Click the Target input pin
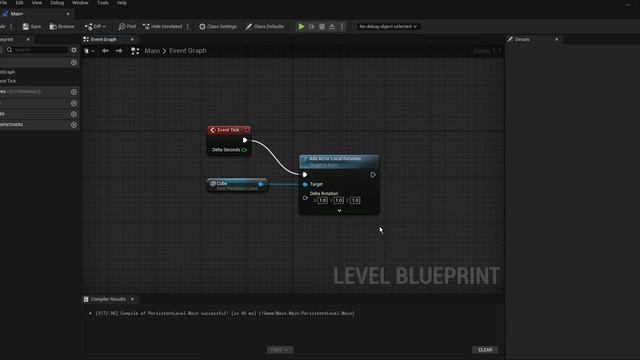 (305, 184)
